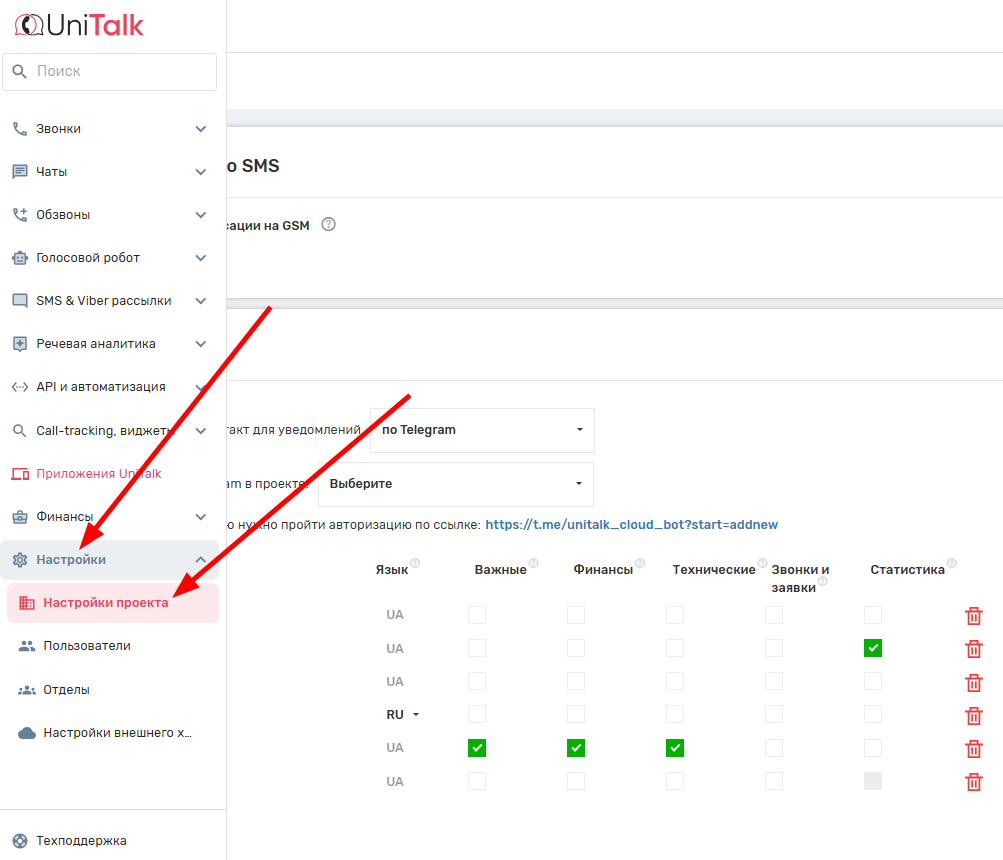Click the Voice robot icon in sidebar

(20, 258)
